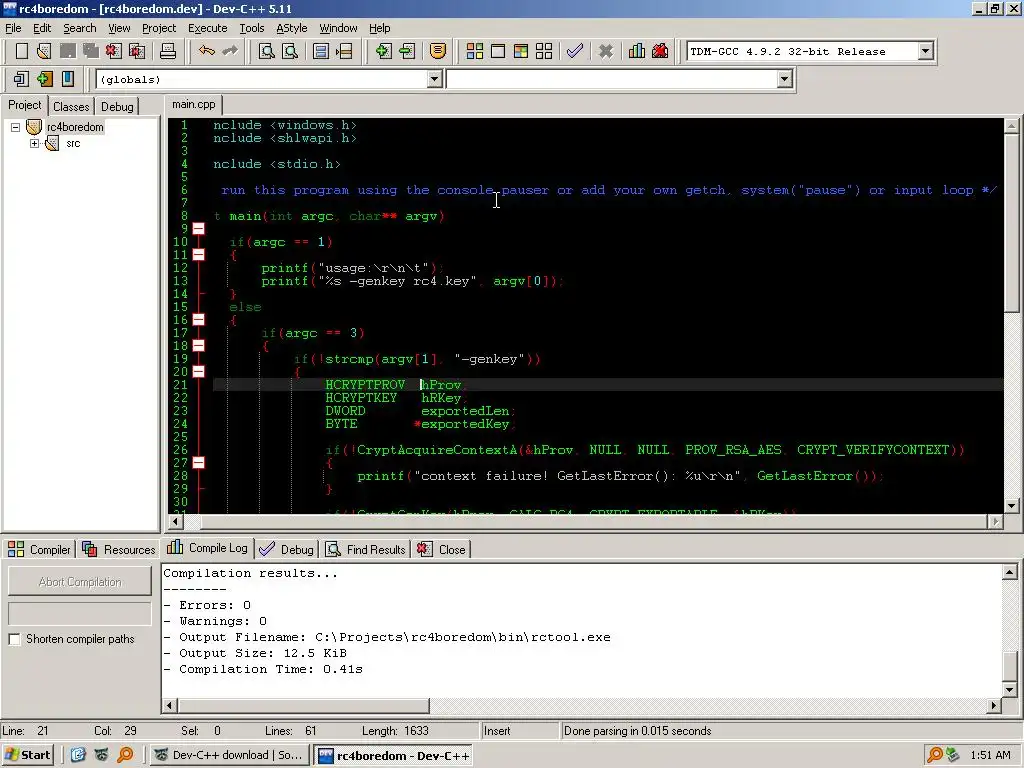The height and width of the screenshot is (768, 1024).
Task: Open the TDM-GCC compiler set dropdown
Action: click(925, 51)
